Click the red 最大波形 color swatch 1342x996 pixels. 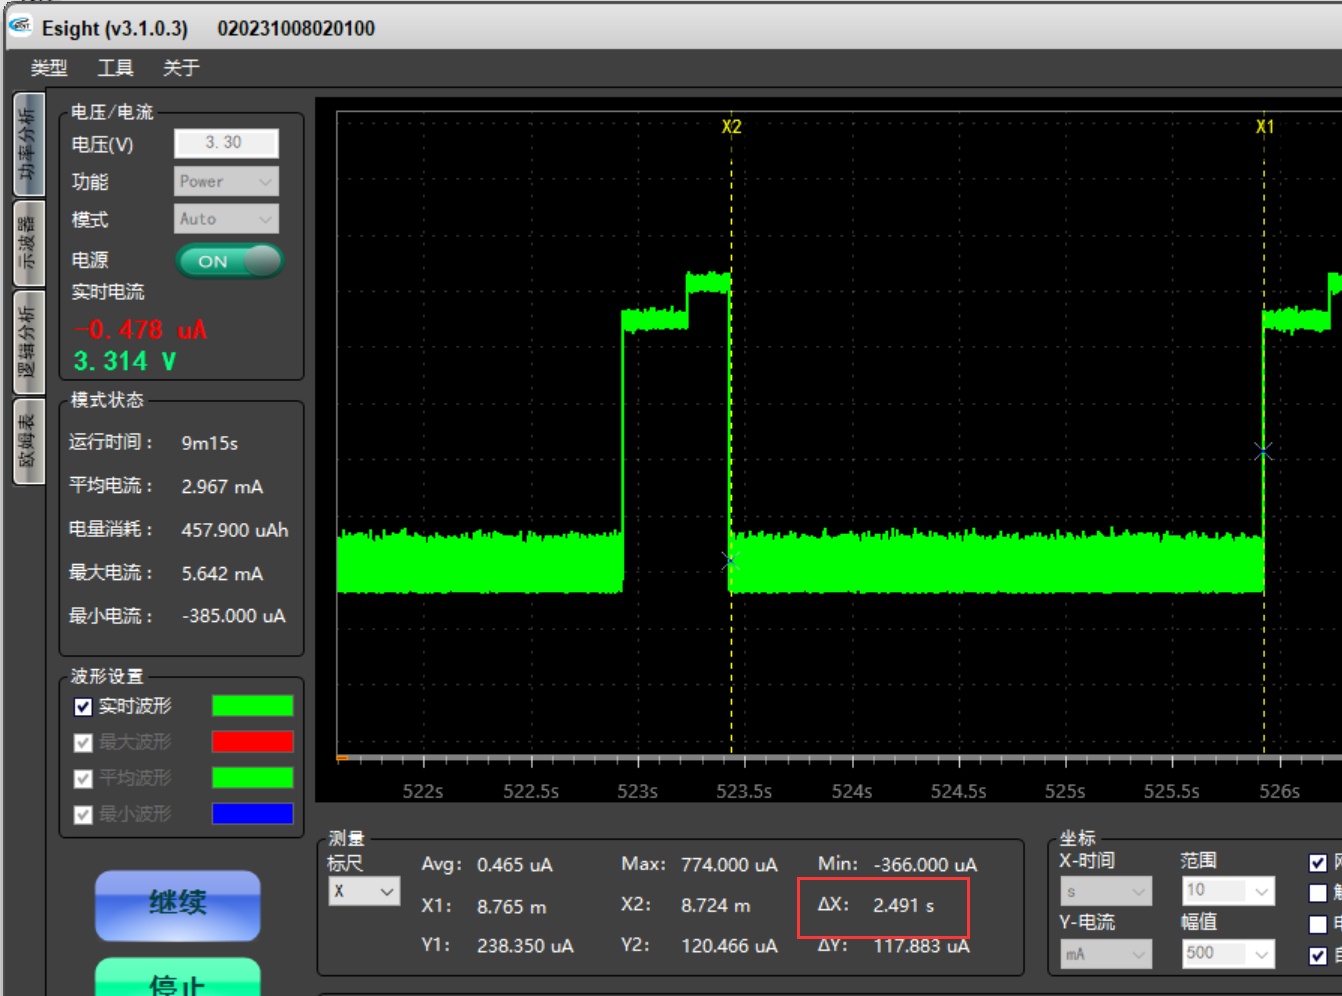(x=252, y=741)
